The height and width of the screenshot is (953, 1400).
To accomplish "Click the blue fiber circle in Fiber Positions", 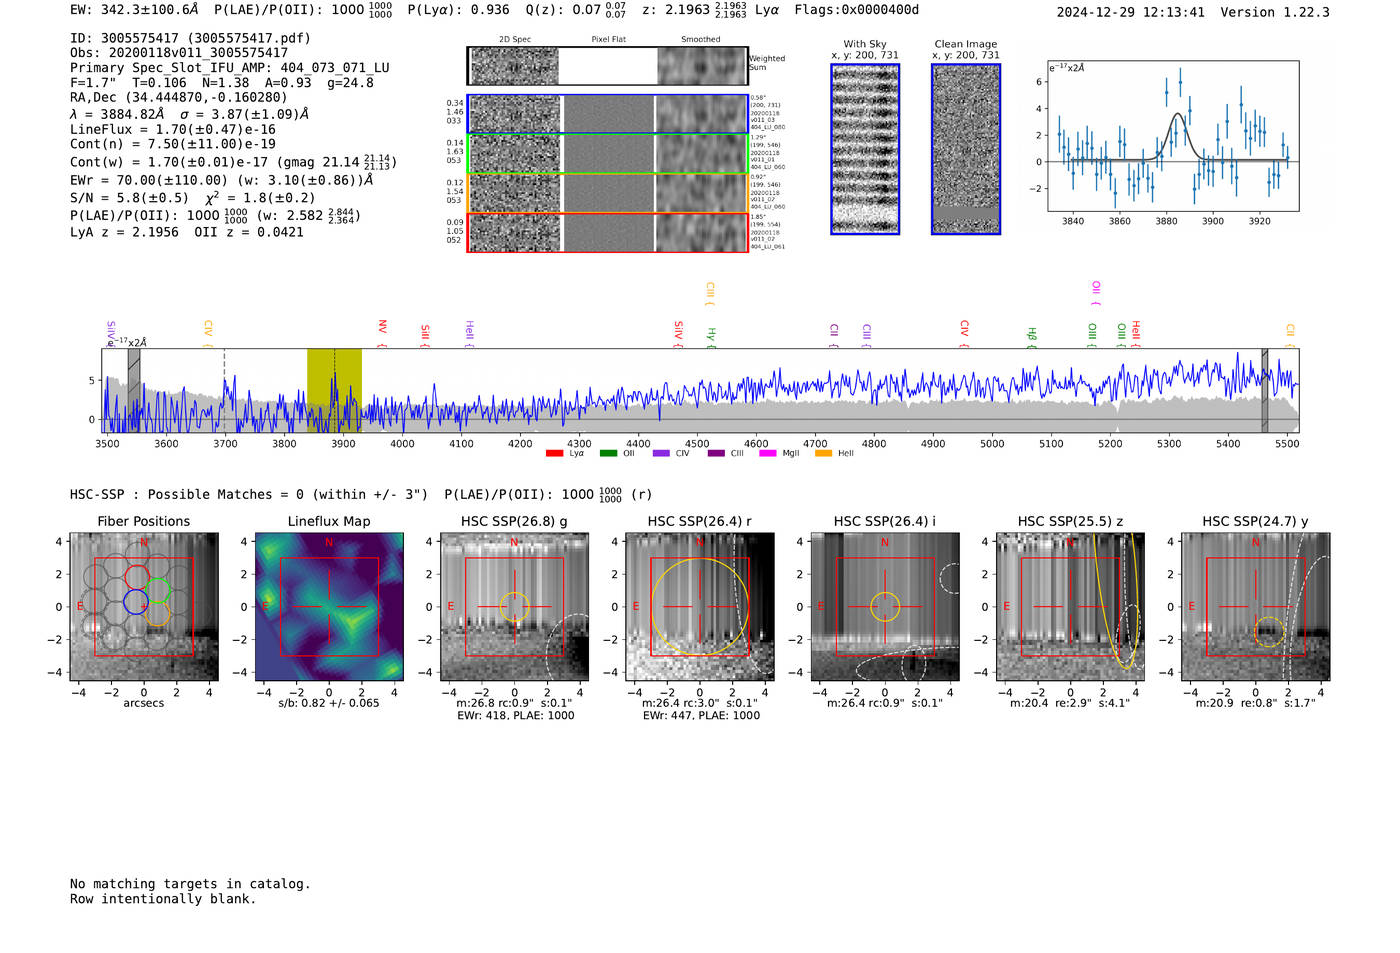I will [x=136, y=602].
